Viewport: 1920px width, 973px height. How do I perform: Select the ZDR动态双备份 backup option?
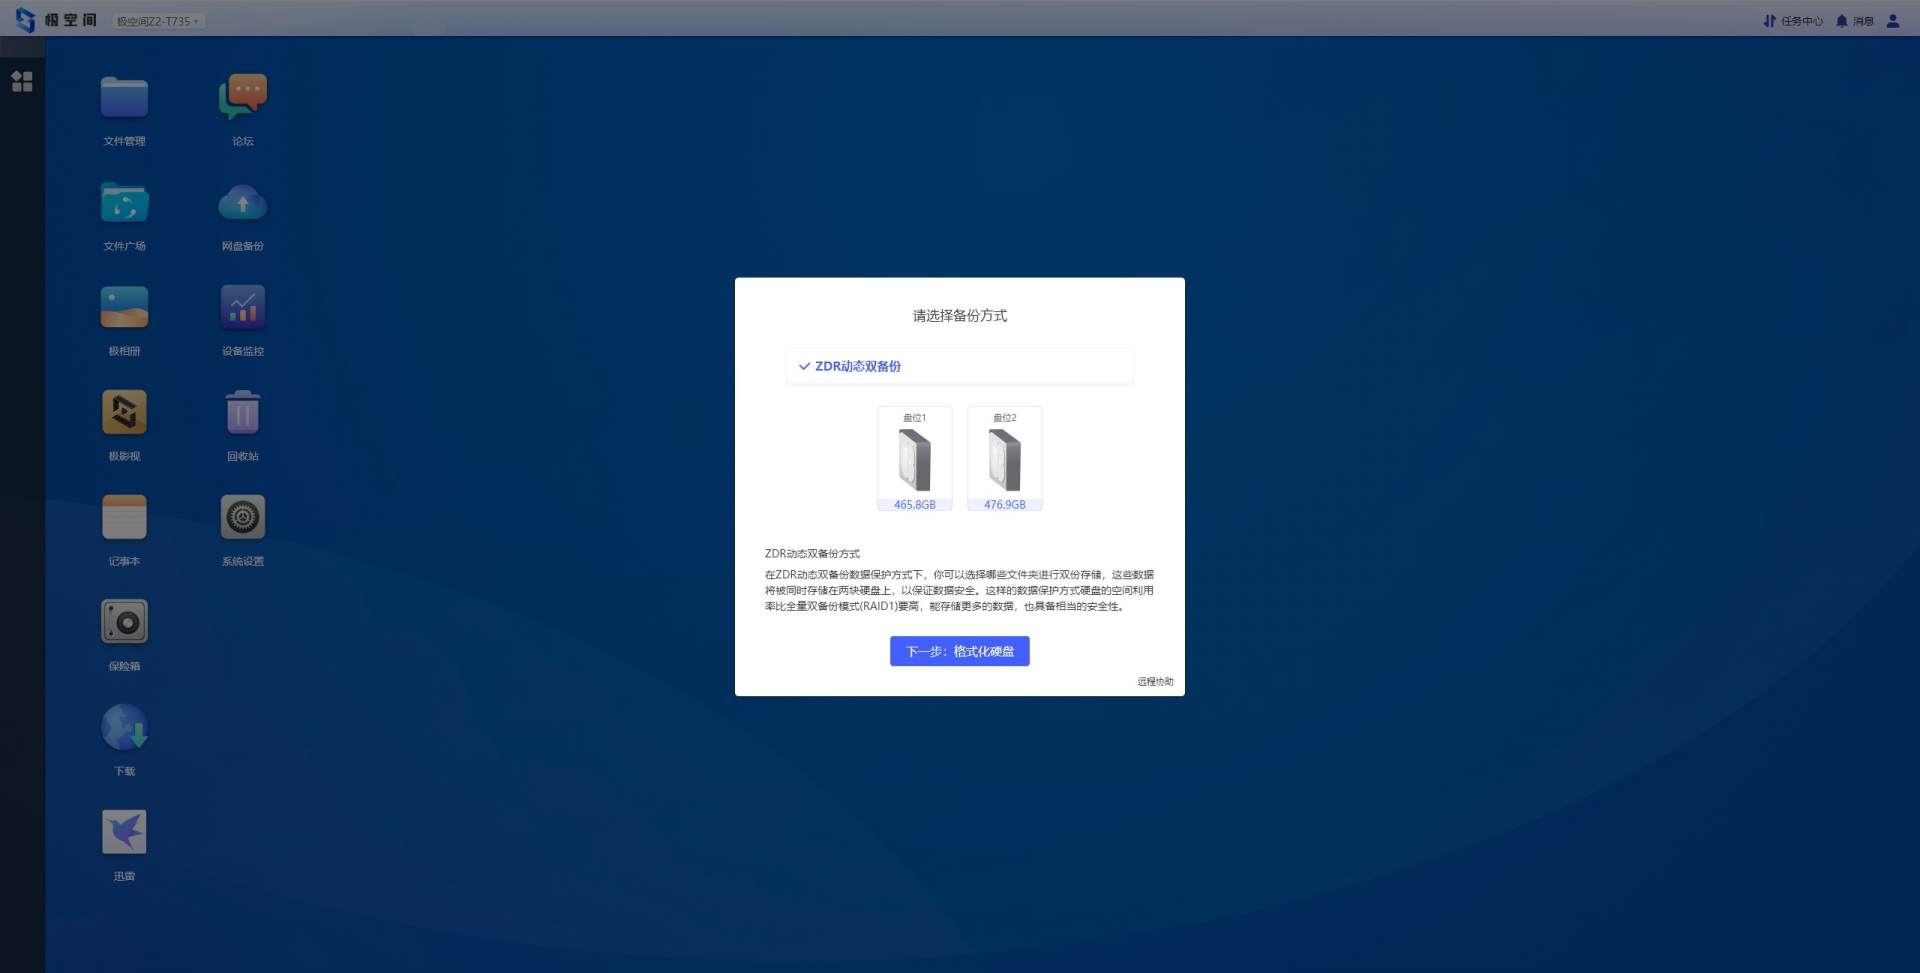click(960, 366)
